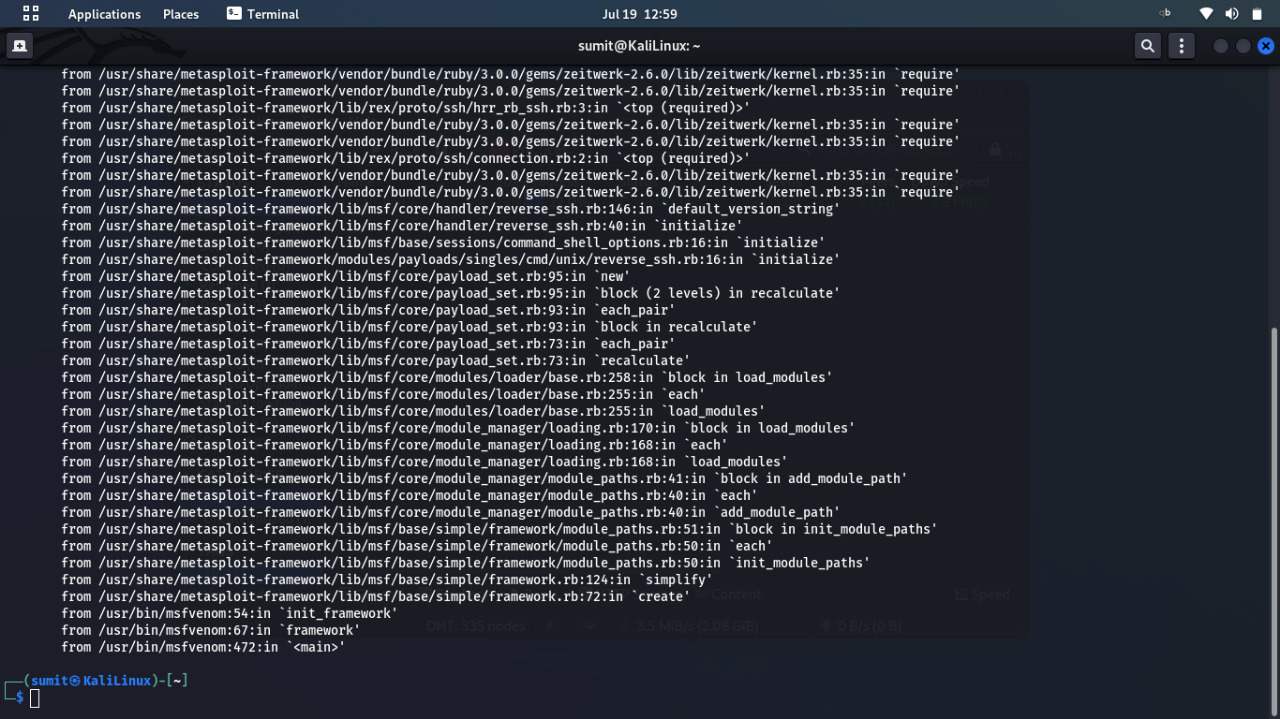The image size is (1280, 719).
Task: Open the Activities overview grid icon
Action: [30, 14]
